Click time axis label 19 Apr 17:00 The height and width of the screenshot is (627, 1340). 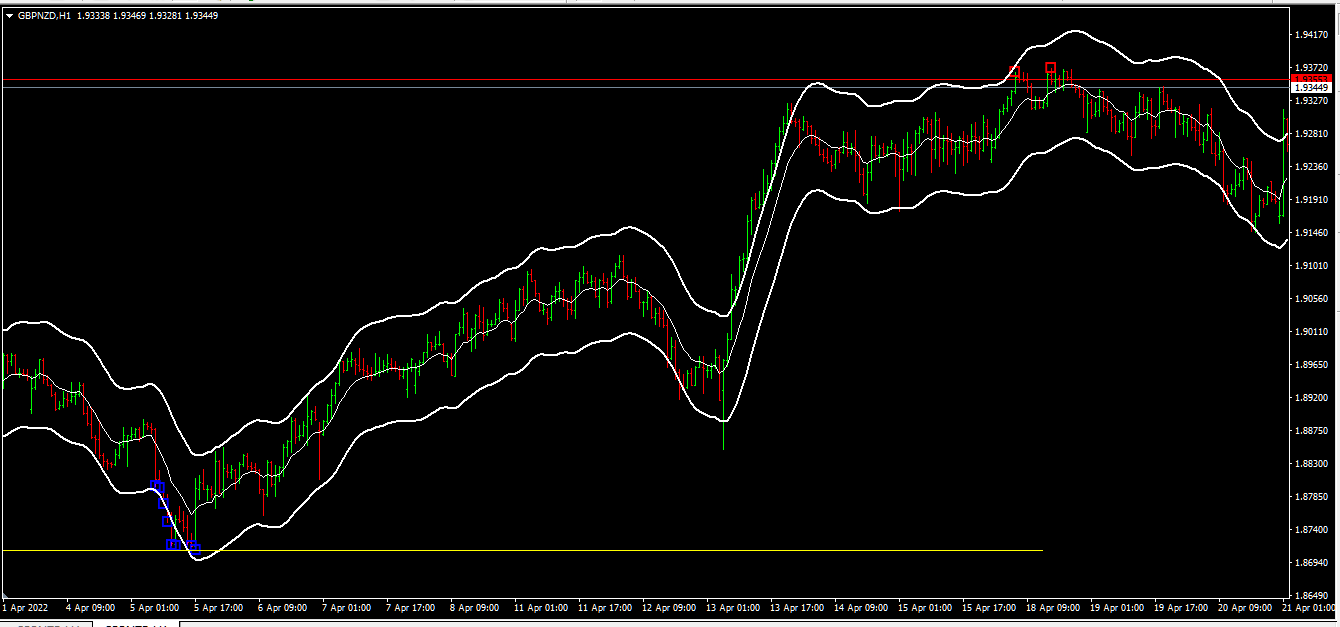click(1182, 607)
